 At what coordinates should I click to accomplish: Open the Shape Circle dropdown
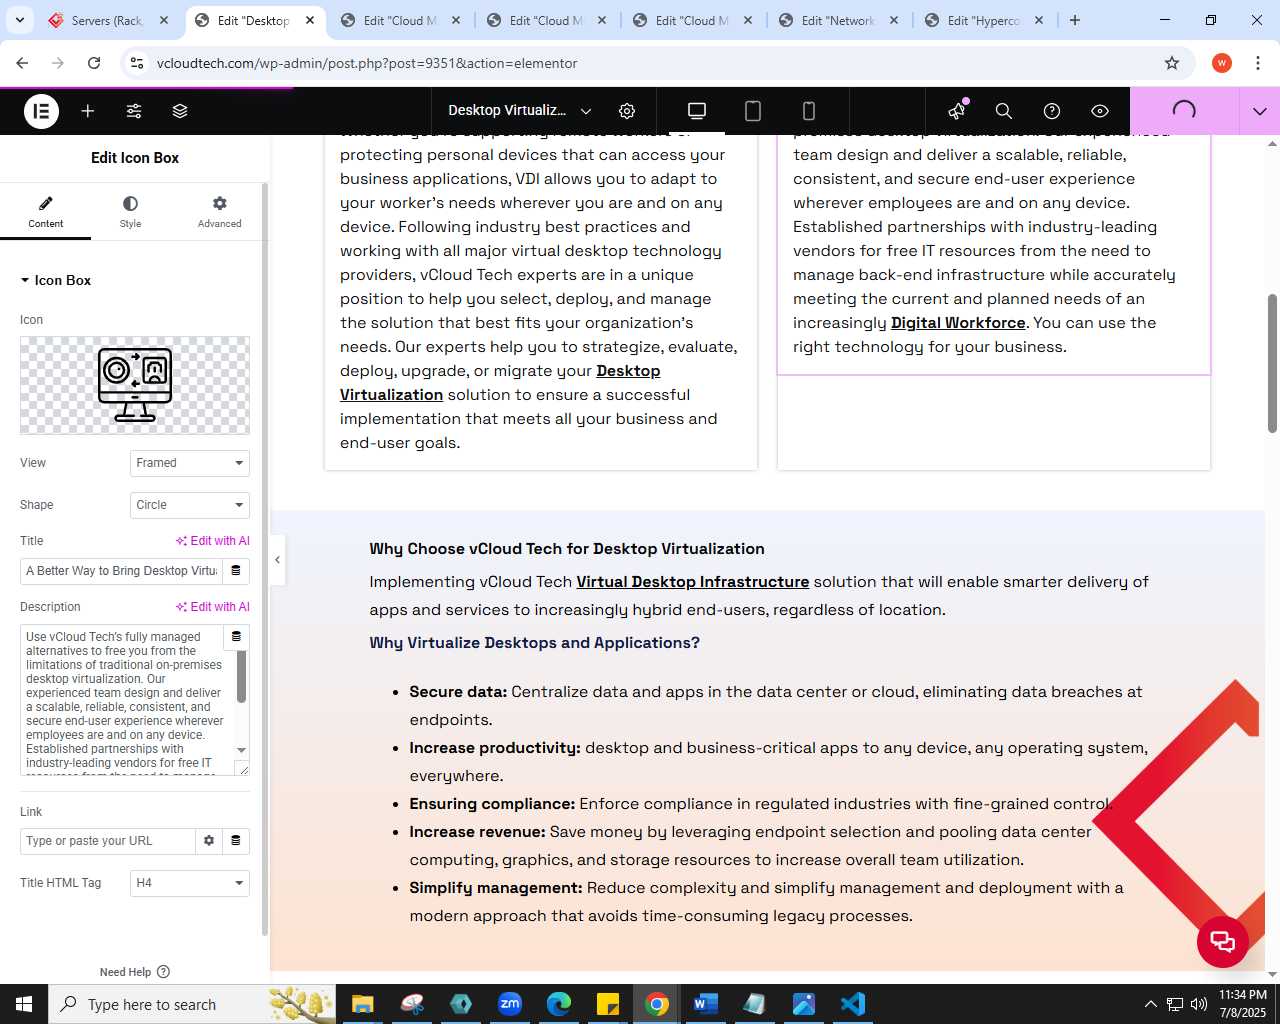pos(190,505)
